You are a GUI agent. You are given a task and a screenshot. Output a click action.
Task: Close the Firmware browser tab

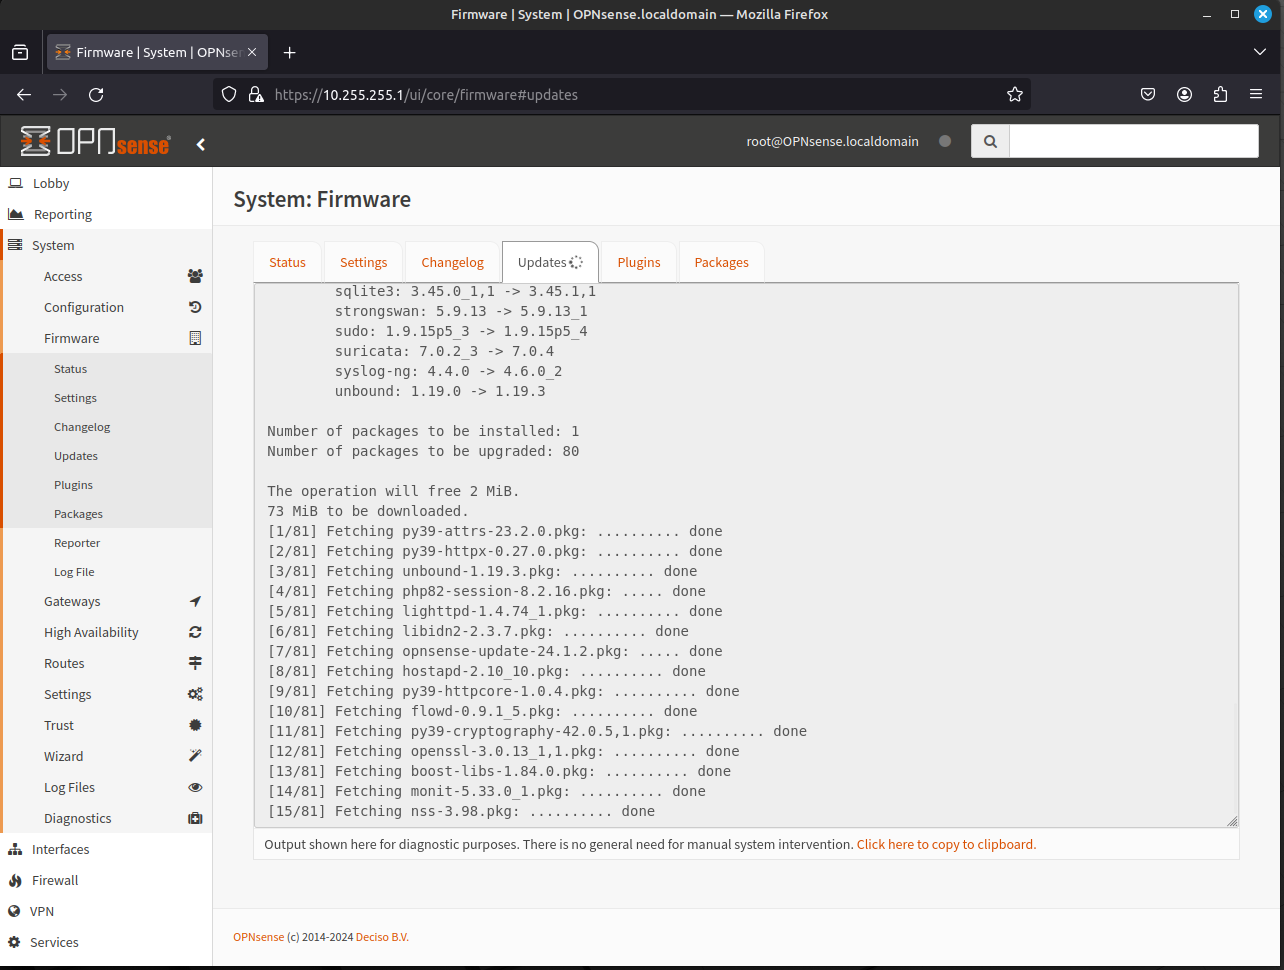[252, 52]
